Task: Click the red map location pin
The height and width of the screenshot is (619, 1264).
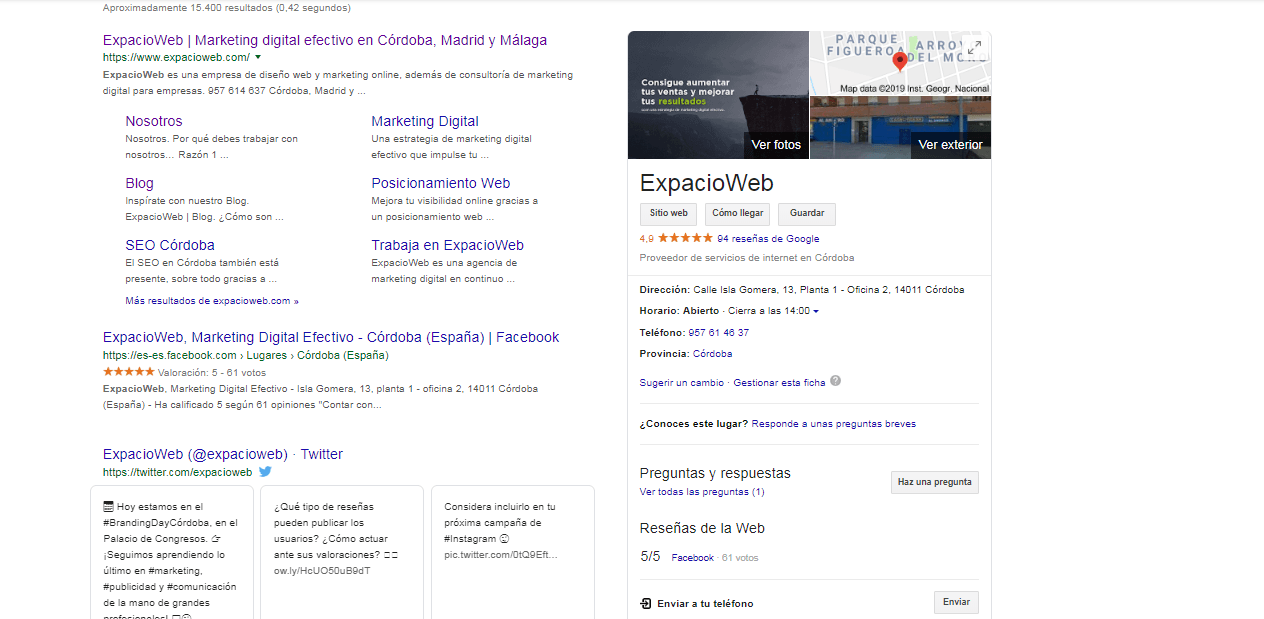Action: coord(899,62)
